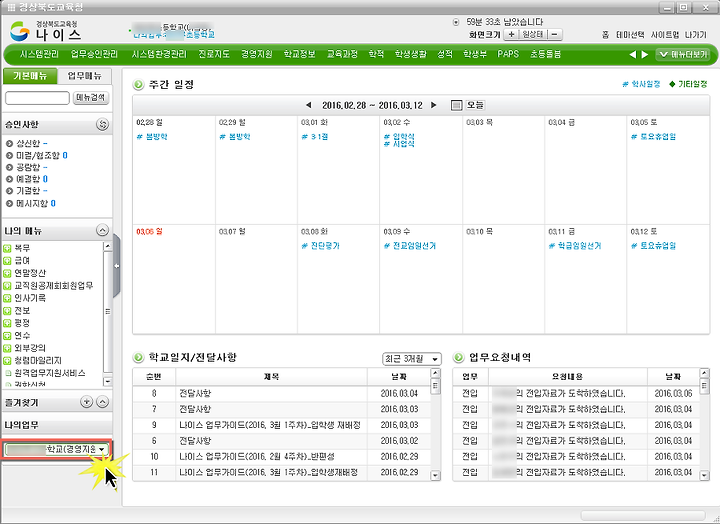Screen dimensions: 720x524
Task: Open 전교임원선거 event on 03.09
Action: [414, 246]
